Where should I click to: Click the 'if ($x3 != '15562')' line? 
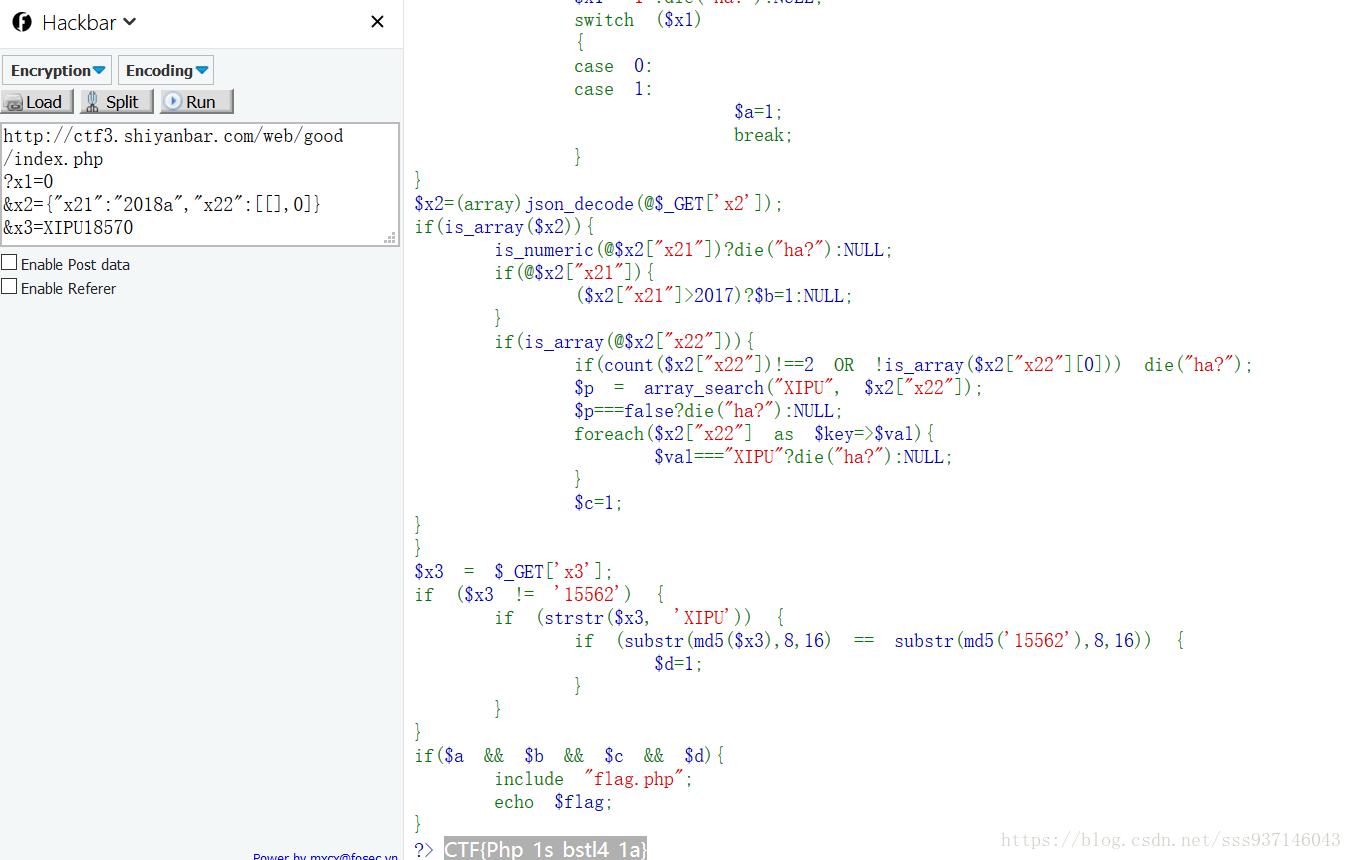[539, 595]
